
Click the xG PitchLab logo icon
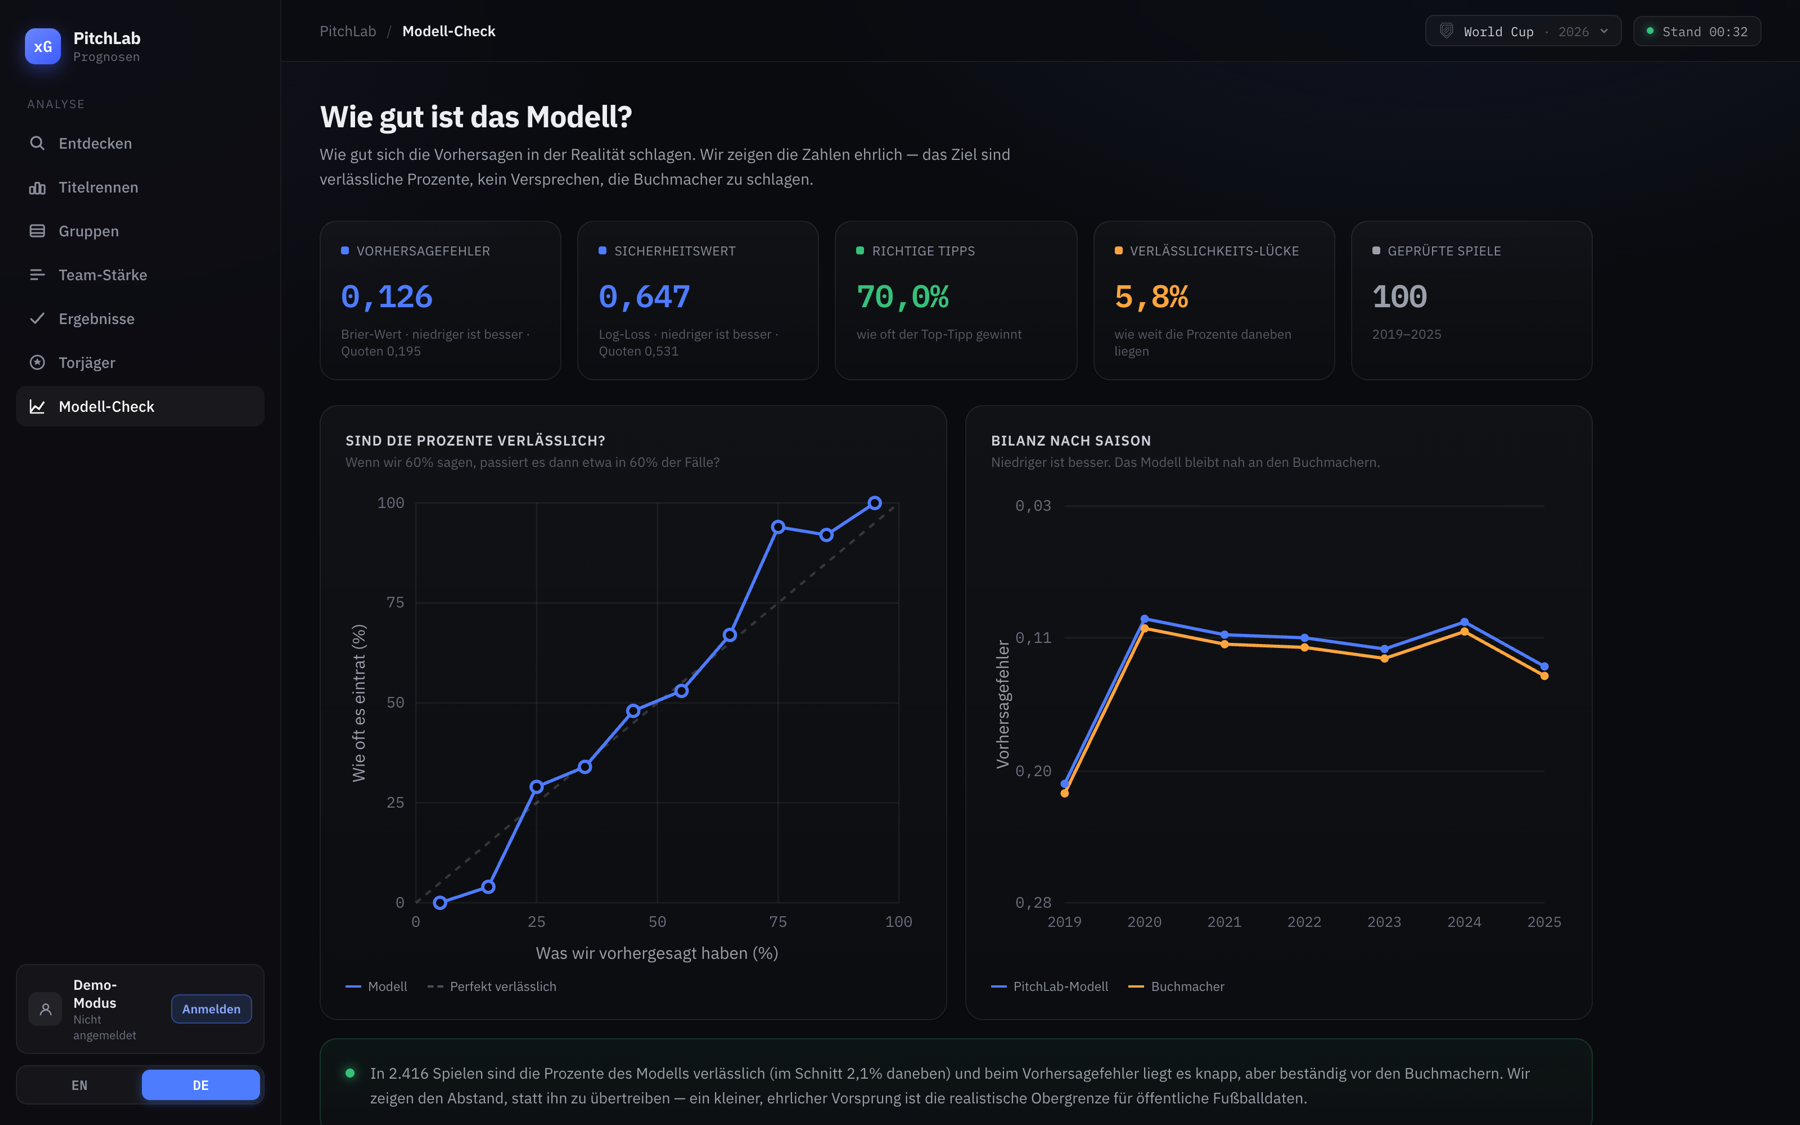tap(43, 46)
